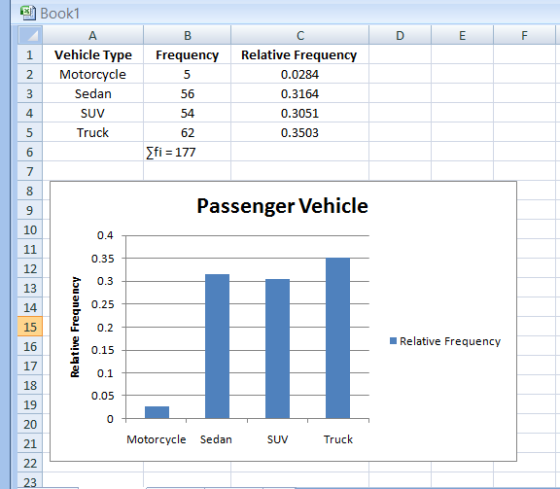Select the Motorcycle bar in the chart
The image size is (560, 489).
coord(157,412)
